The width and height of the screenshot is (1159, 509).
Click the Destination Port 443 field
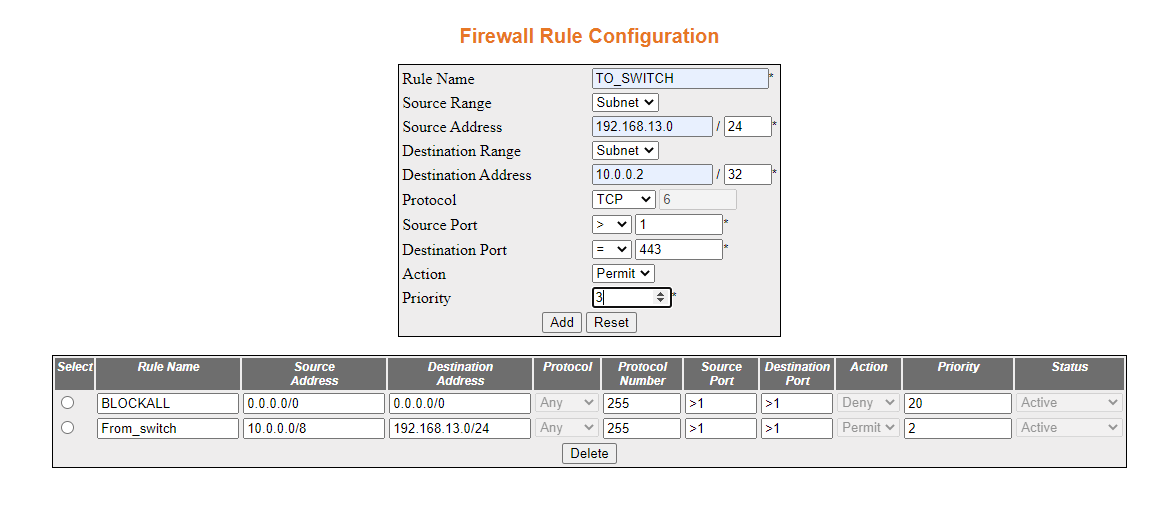[x=679, y=250]
